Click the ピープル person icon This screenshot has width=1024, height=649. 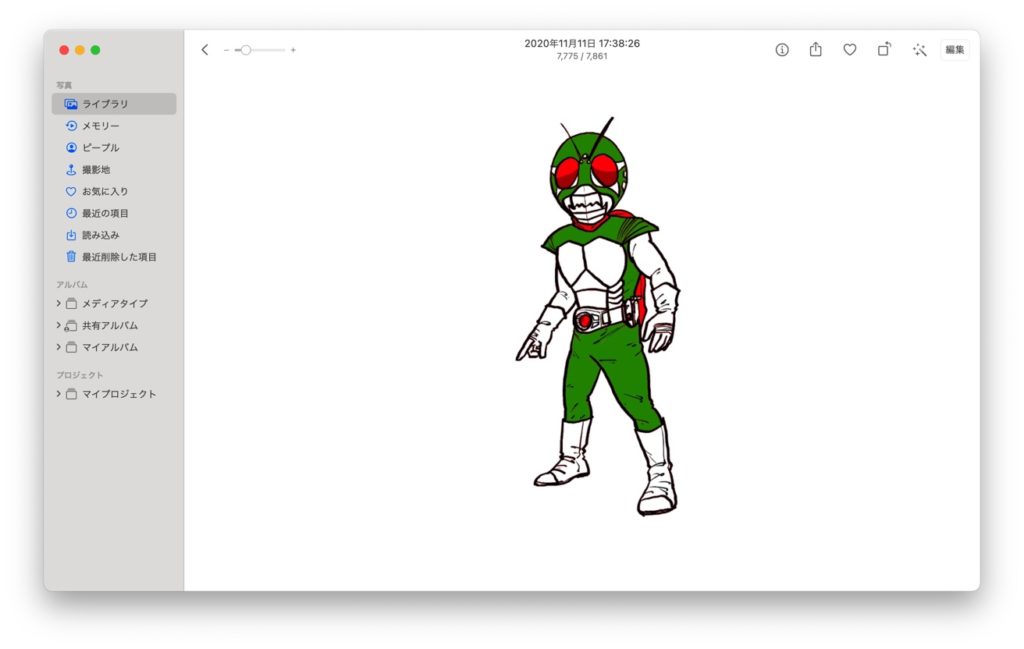point(71,148)
